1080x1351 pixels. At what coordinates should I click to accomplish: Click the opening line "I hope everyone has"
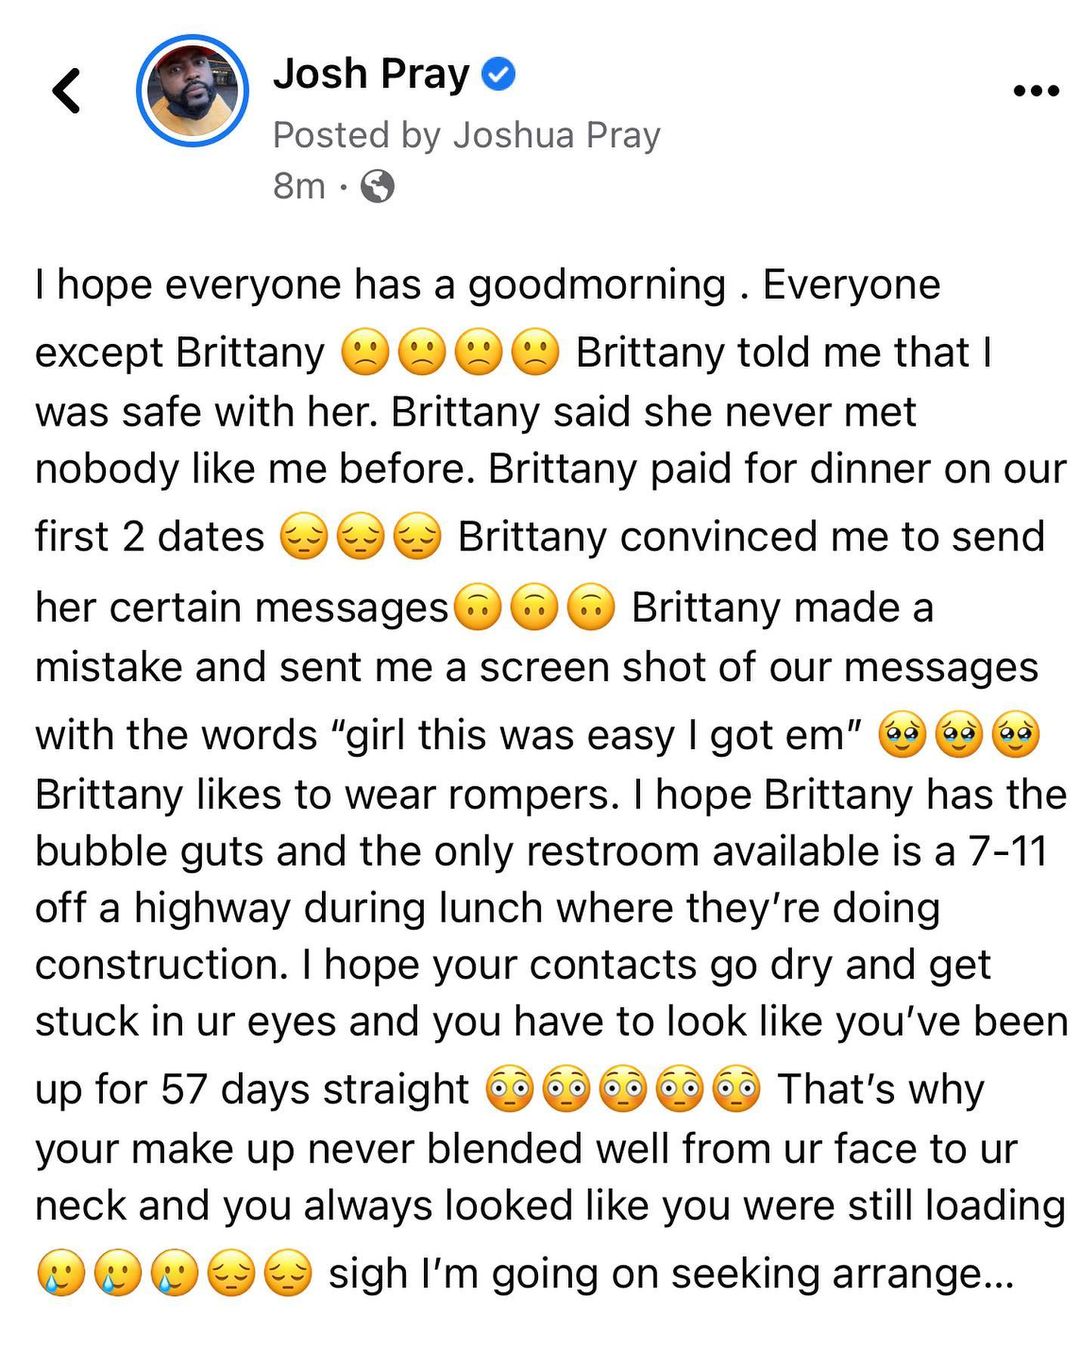point(230,285)
